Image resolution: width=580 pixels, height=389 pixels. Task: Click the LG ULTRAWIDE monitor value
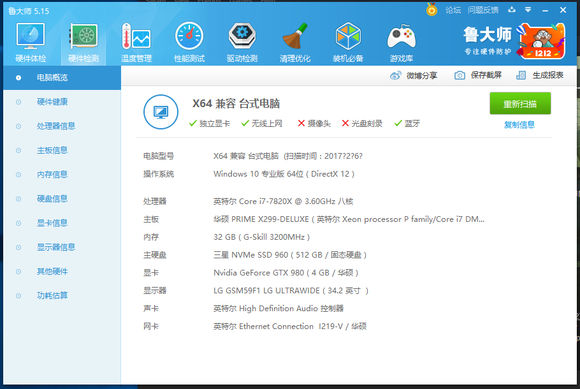pos(291,291)
